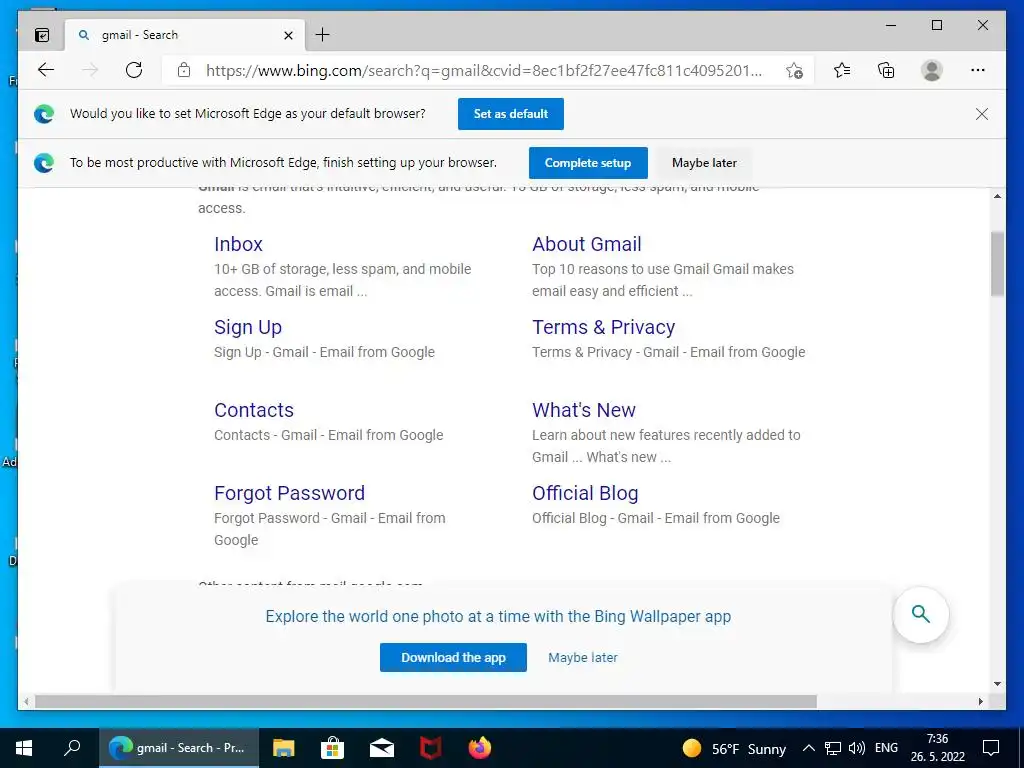Click the vertical scrollbar thumb

(x=997, y=264)
